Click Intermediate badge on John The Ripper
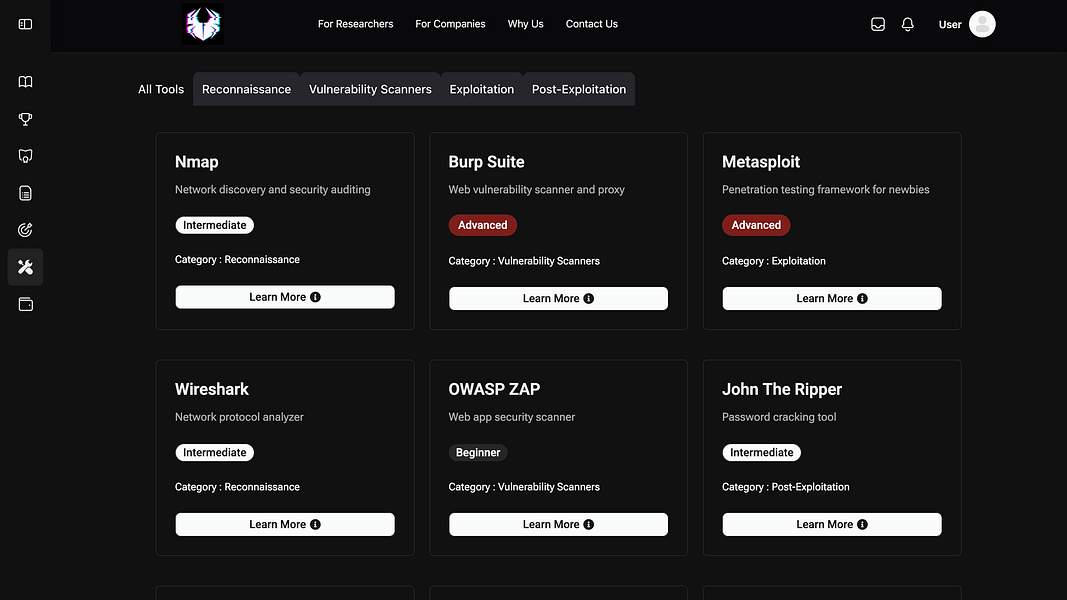 (761, 452)
